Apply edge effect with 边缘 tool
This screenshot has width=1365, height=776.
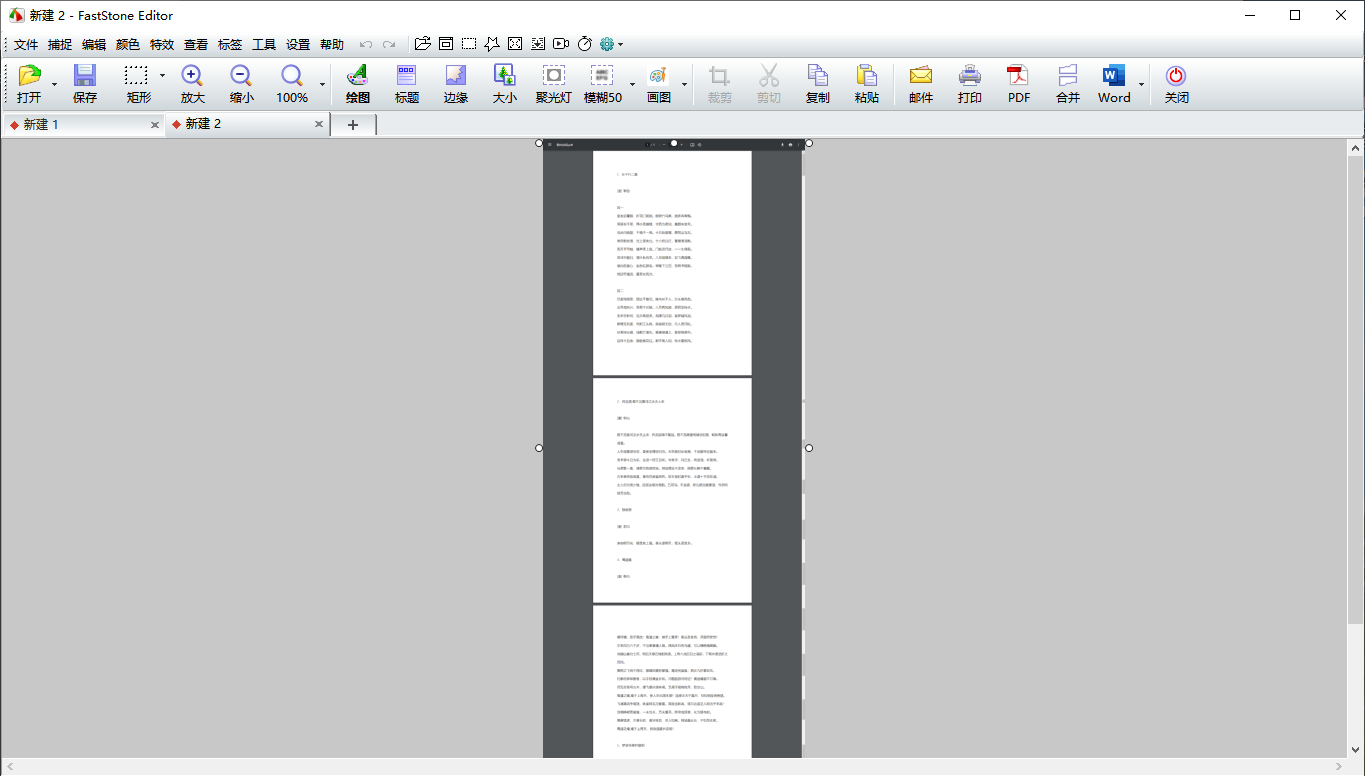[x=455, y=85]
